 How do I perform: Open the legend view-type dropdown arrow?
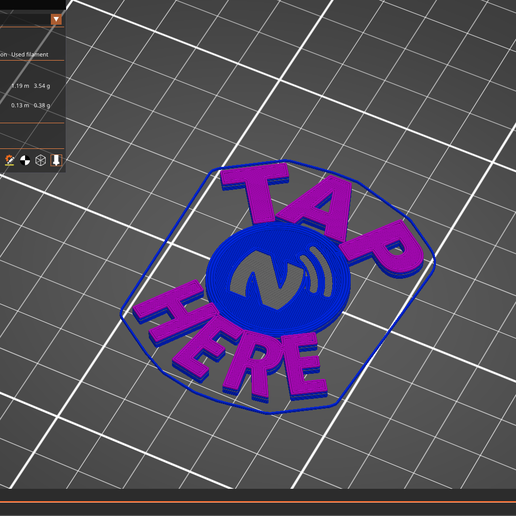click(56, 19)
